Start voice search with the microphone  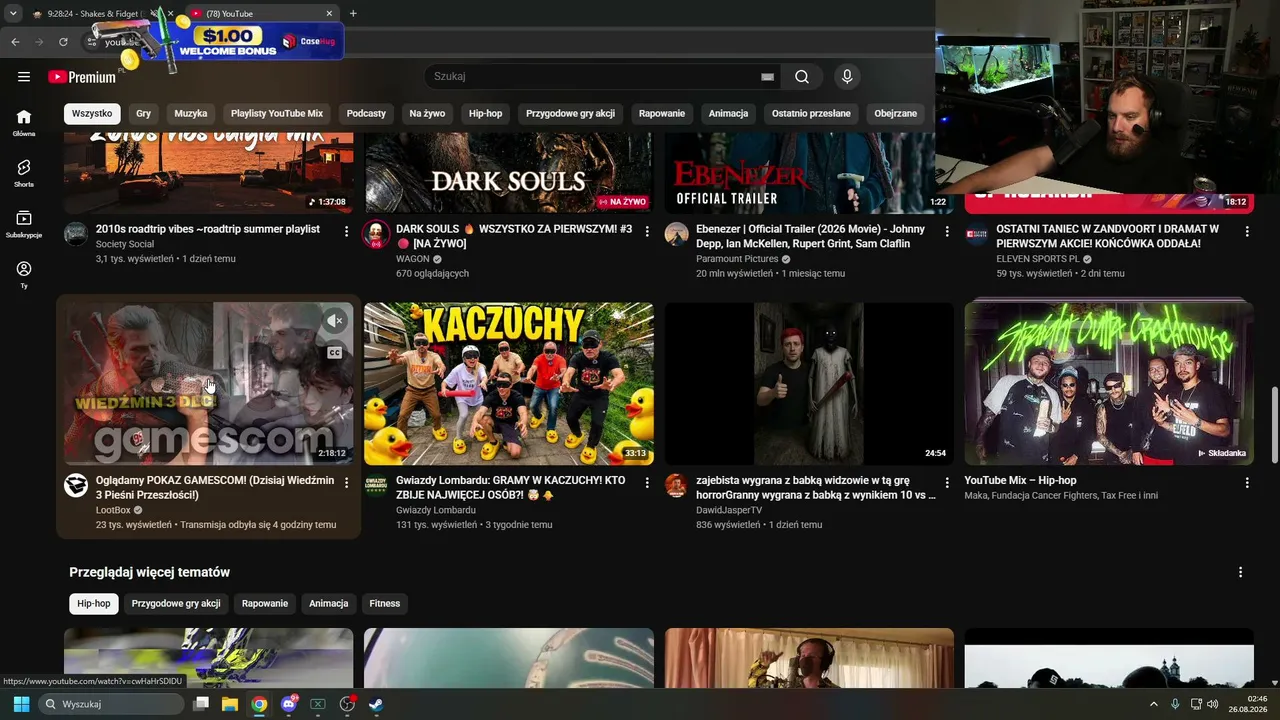pyautogui.click(x=847, y=77)
